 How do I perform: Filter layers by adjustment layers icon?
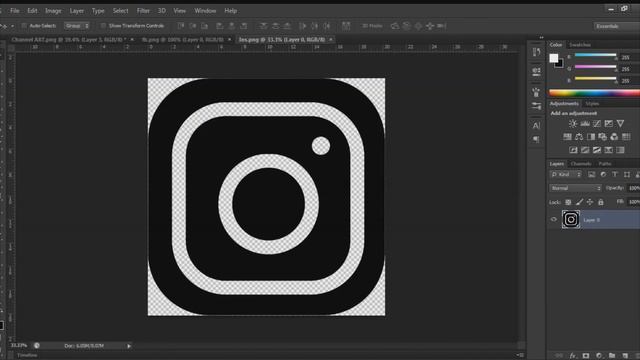[x=603, y=175]
